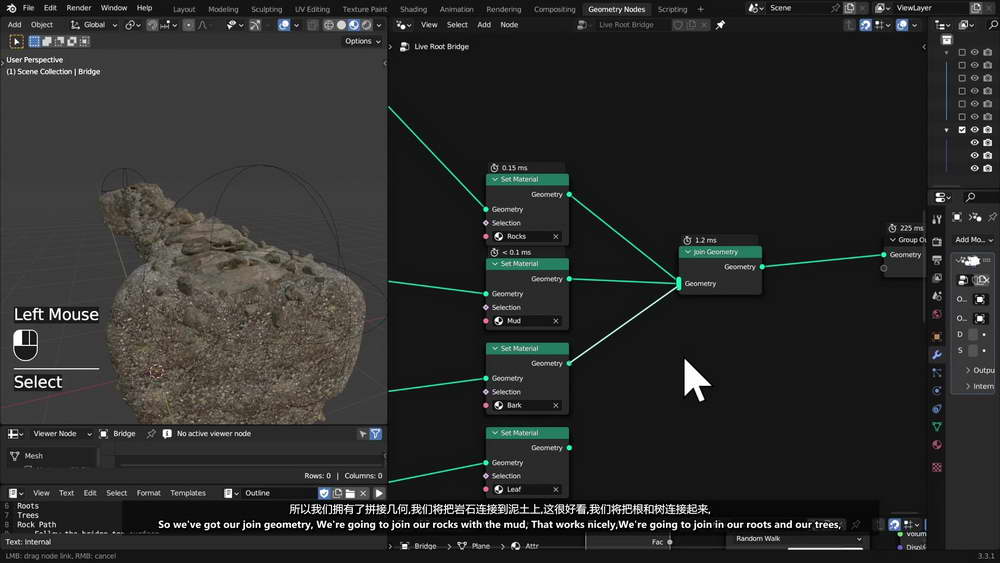Switch viewport shading to wireframe
Image resolution: width=1000 pixels, height=563 pixels.
point(328,25)
